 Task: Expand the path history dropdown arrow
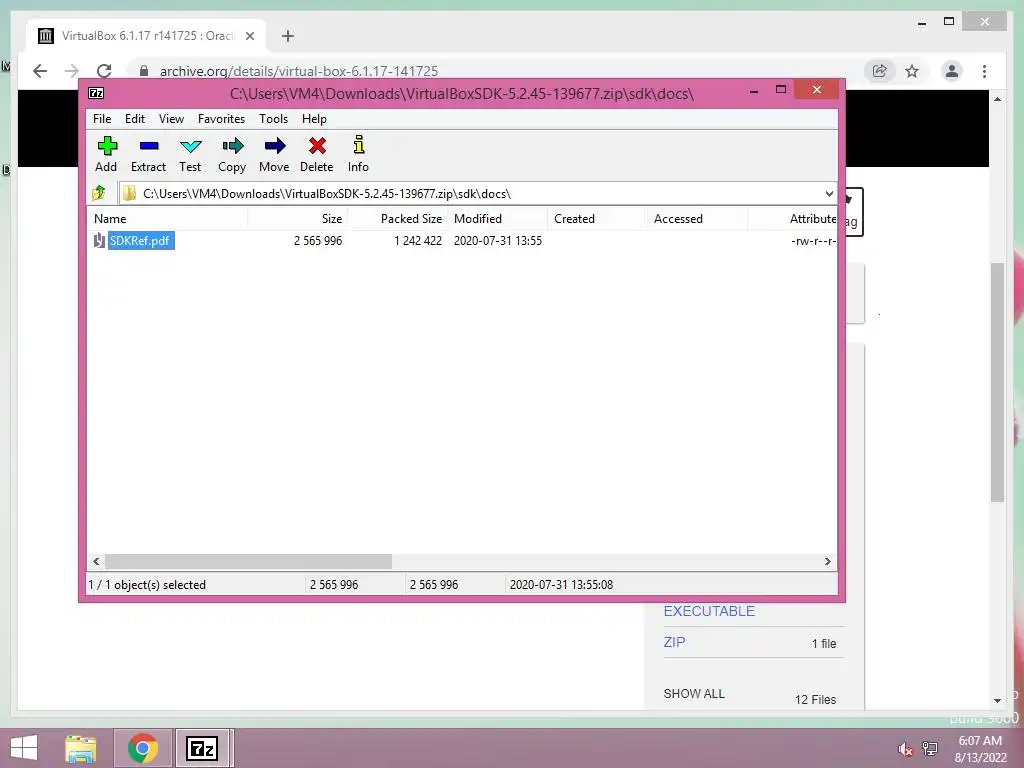[829, 194]
